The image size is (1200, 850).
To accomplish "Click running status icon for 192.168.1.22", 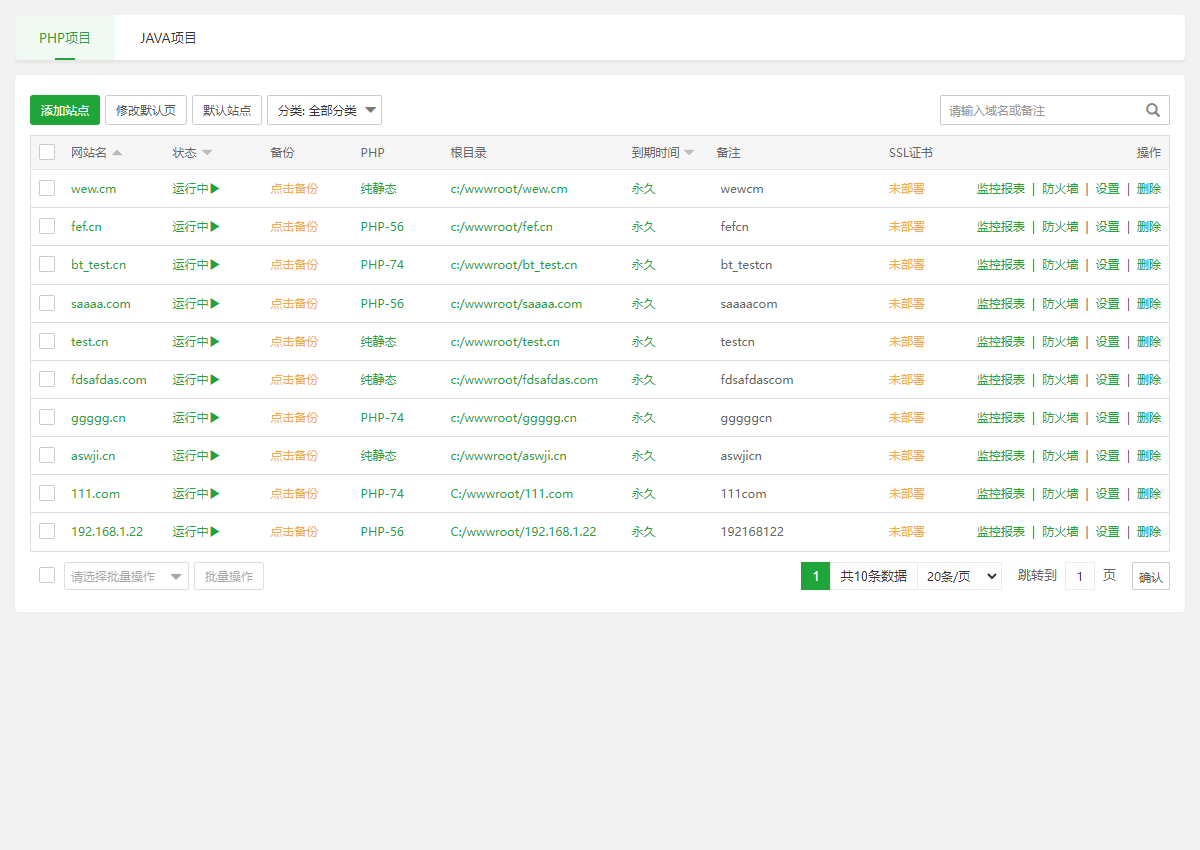I will [215, 531].
